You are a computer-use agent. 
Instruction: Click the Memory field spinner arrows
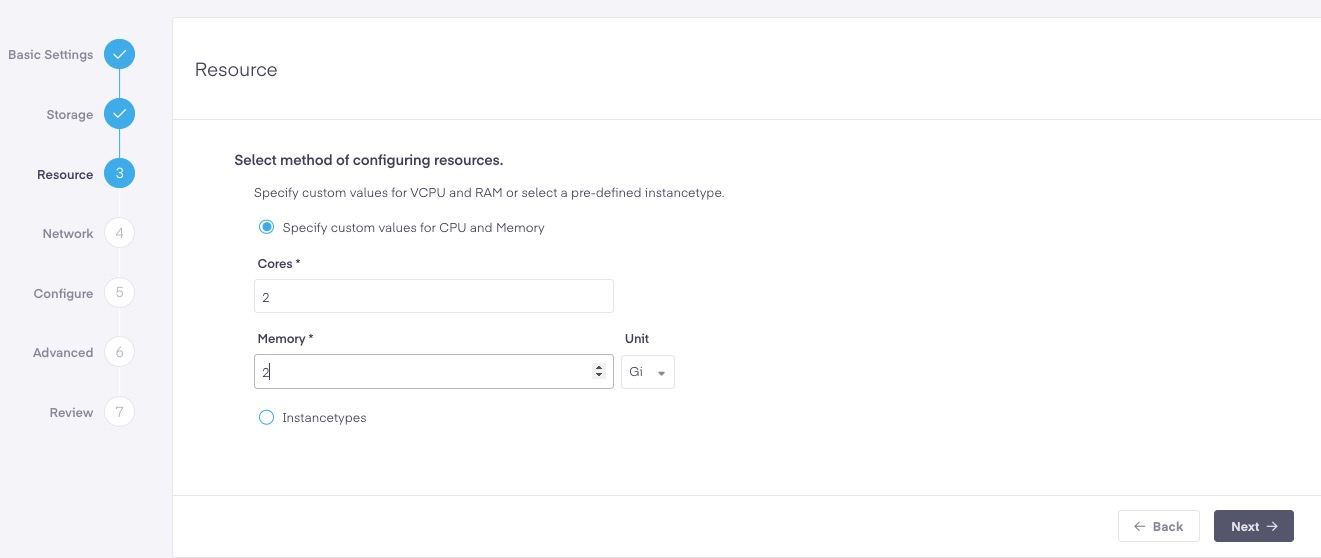(x=598, y=371)
